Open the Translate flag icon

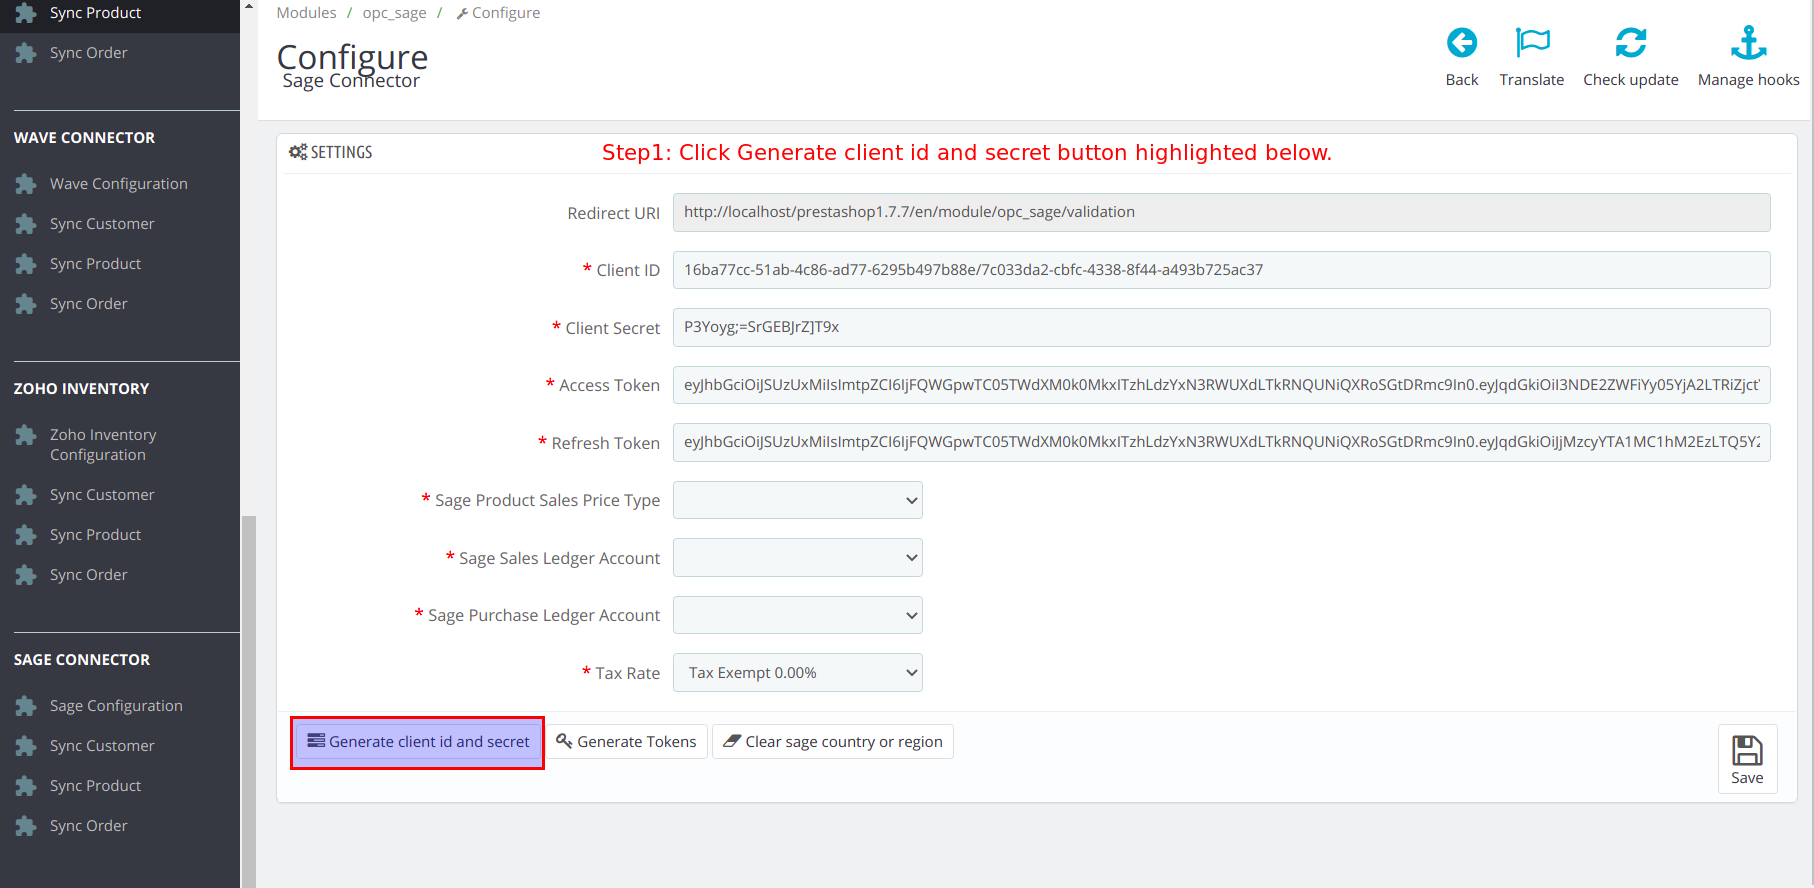coord(1531,43)
